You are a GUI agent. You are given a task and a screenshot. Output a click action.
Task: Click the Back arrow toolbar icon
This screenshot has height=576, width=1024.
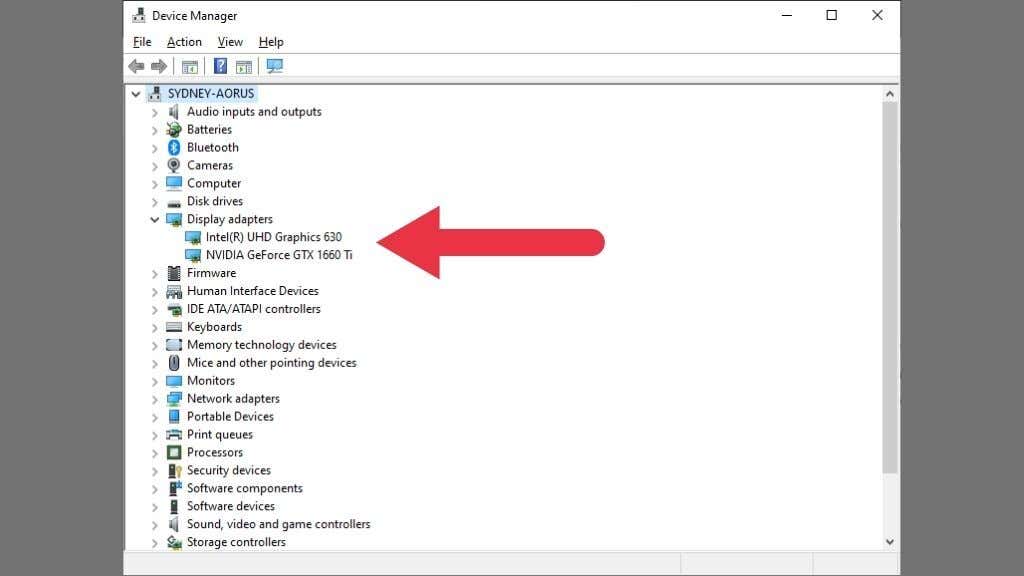[x=136, y=66]
